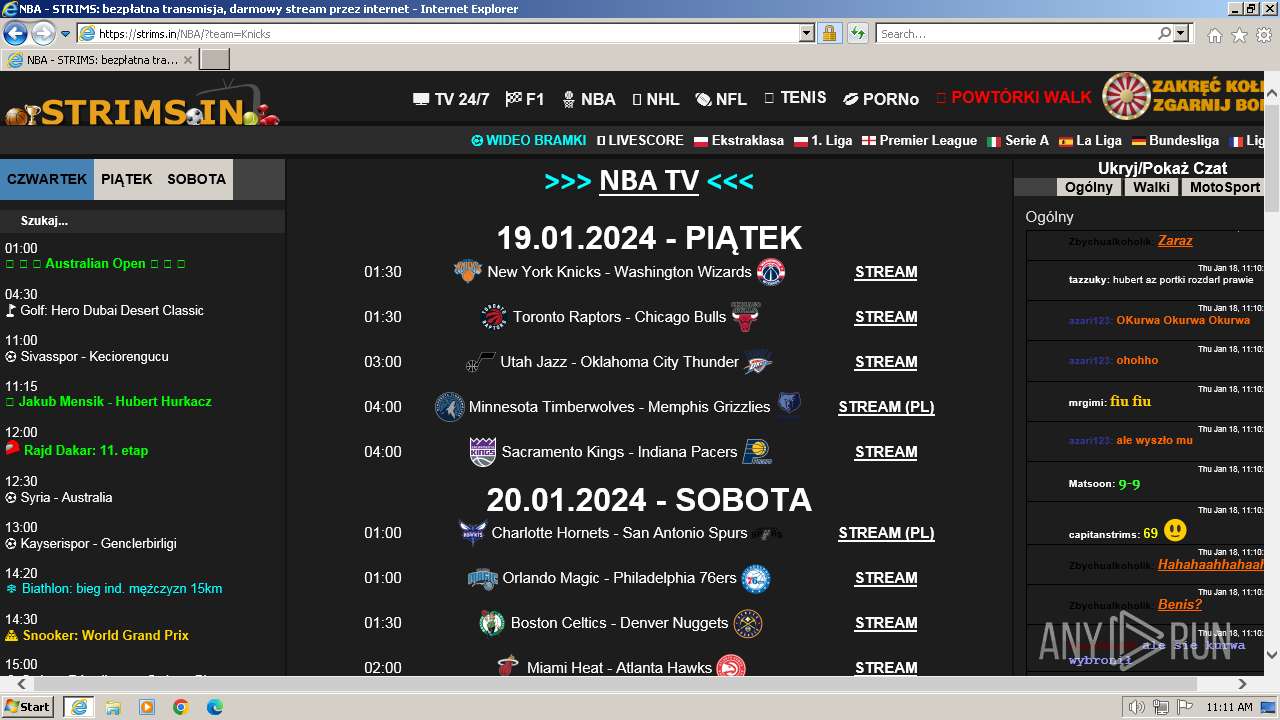Click the Washington Wizards team logo
This screenshot has width=1280, height=720.
pyautogui.click(x=771, y=272)
